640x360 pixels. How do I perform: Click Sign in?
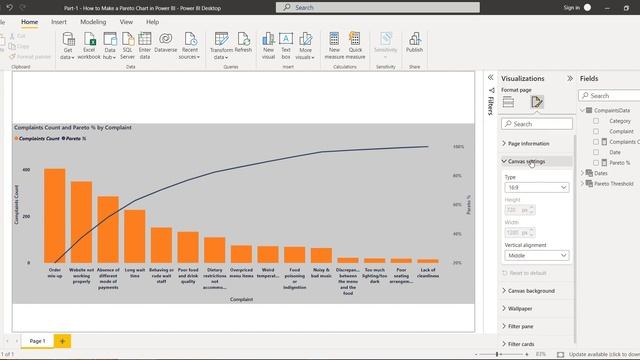point(571,7)
